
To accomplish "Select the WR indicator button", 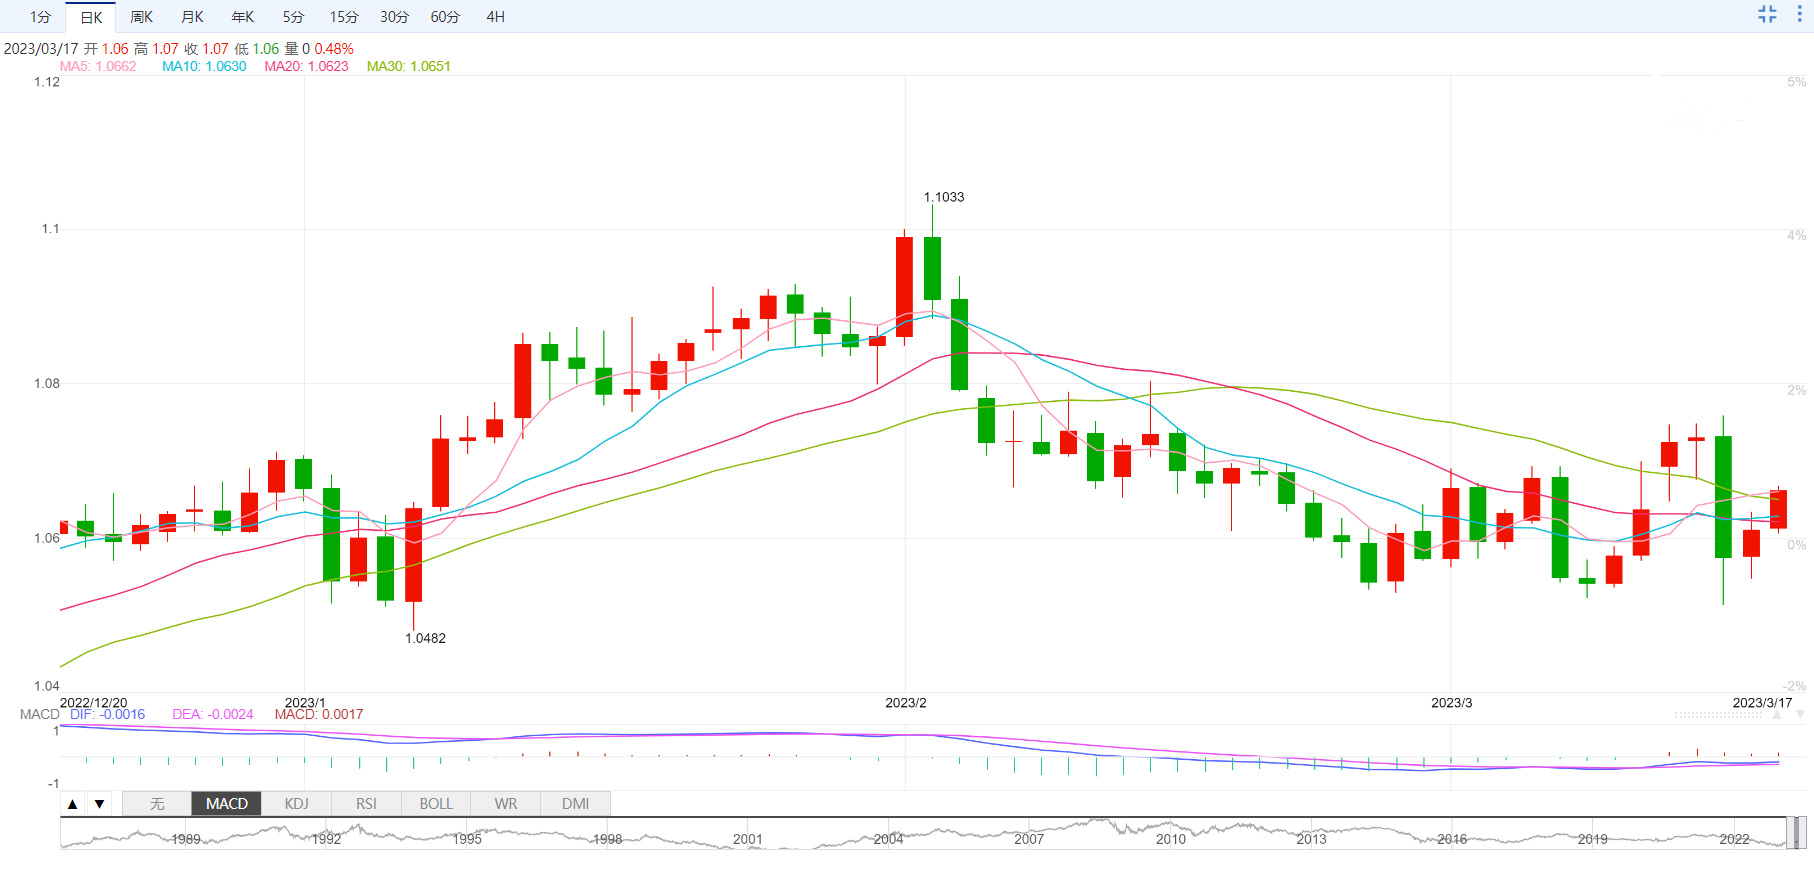I will pos(506,804).
